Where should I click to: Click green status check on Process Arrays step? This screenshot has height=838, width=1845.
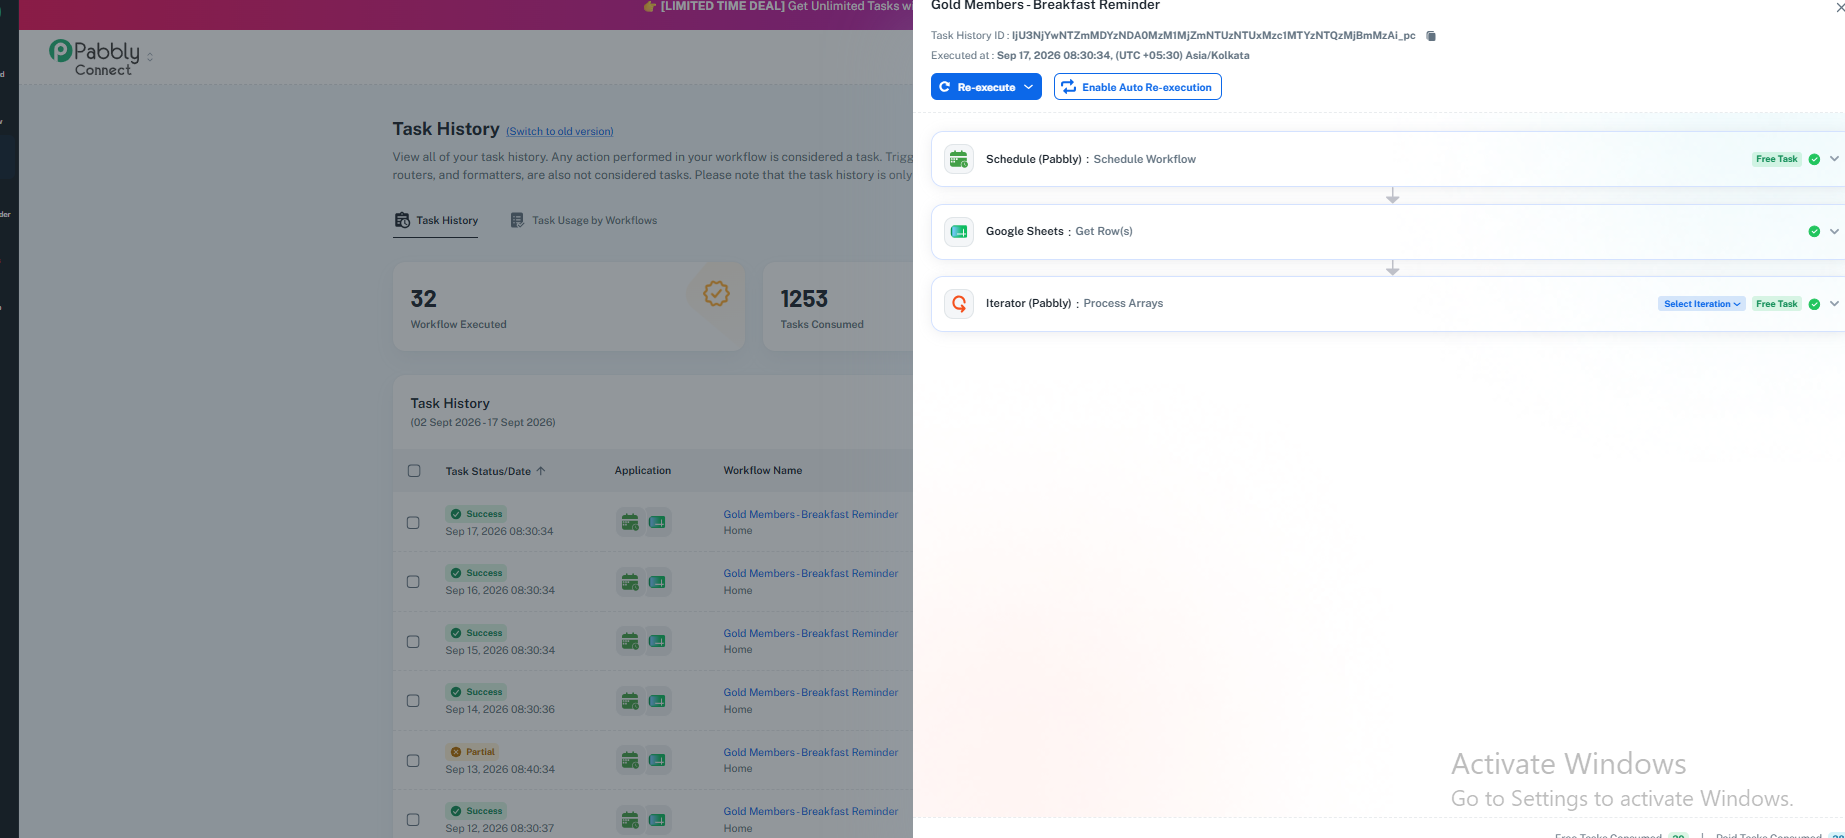pyautogui.click(x=1814, y=304)
